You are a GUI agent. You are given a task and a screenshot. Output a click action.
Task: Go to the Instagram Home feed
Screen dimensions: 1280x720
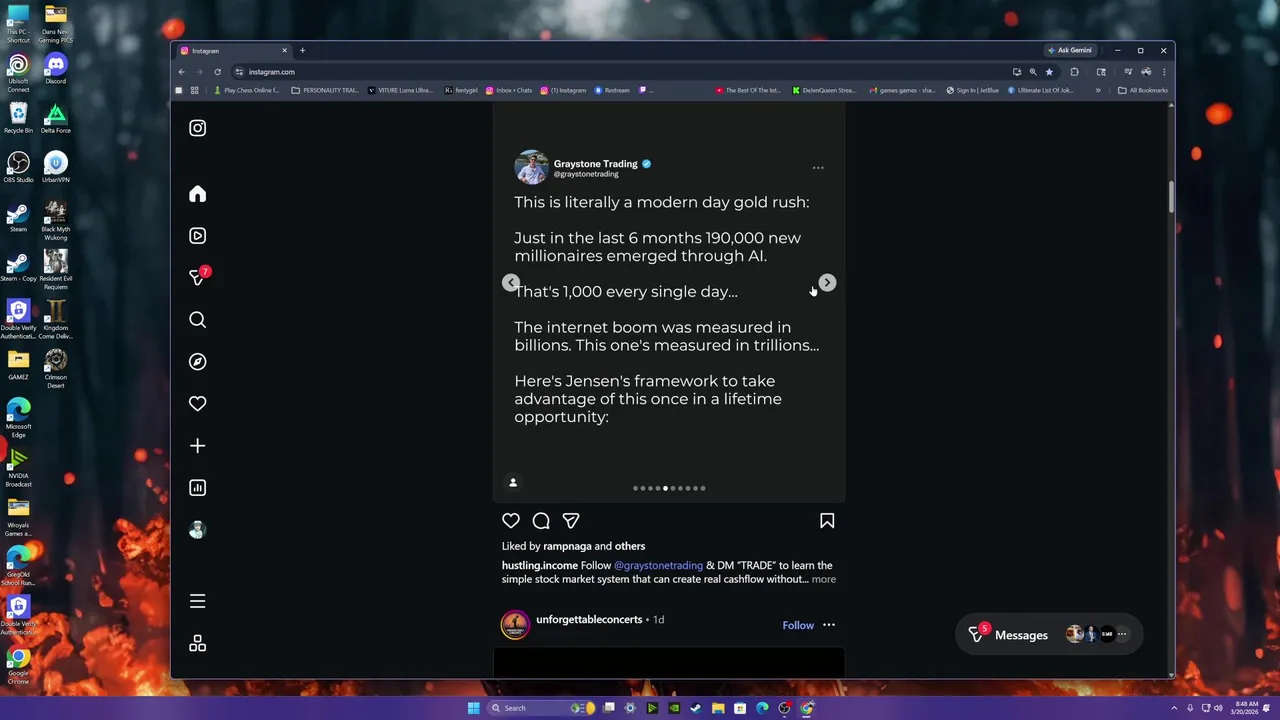tap(198, 194)
